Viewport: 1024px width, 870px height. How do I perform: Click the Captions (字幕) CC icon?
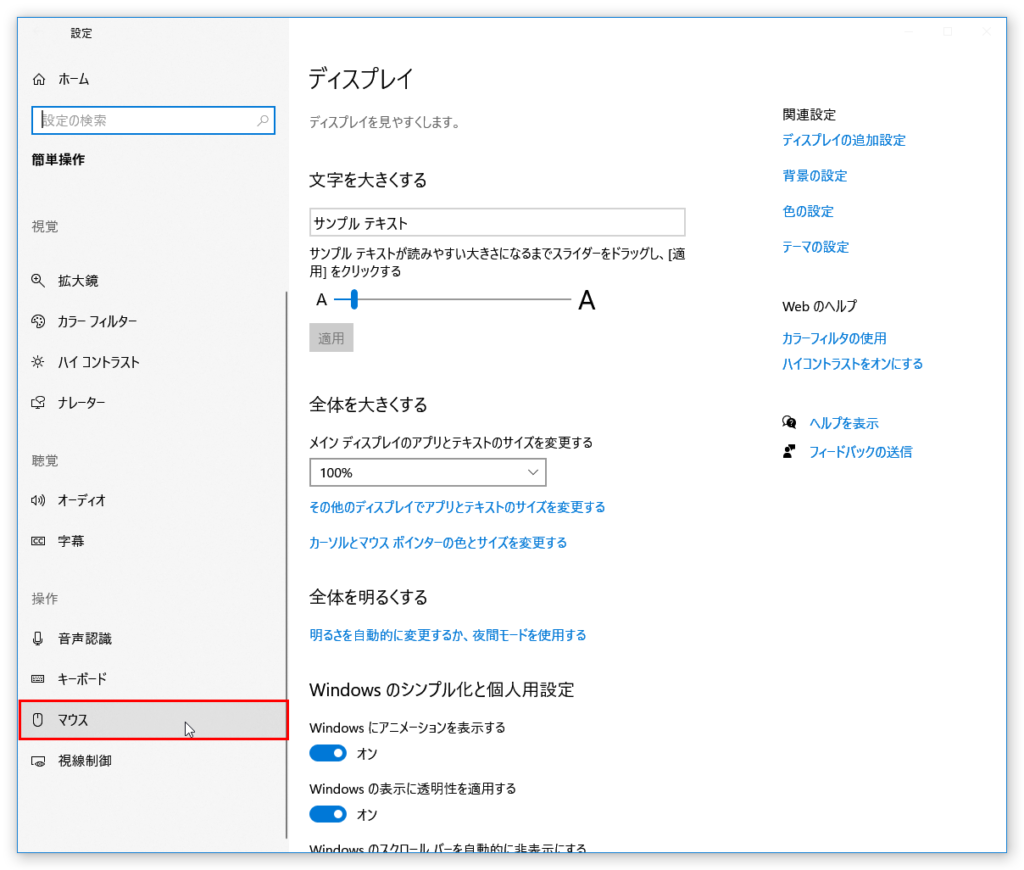38,541
